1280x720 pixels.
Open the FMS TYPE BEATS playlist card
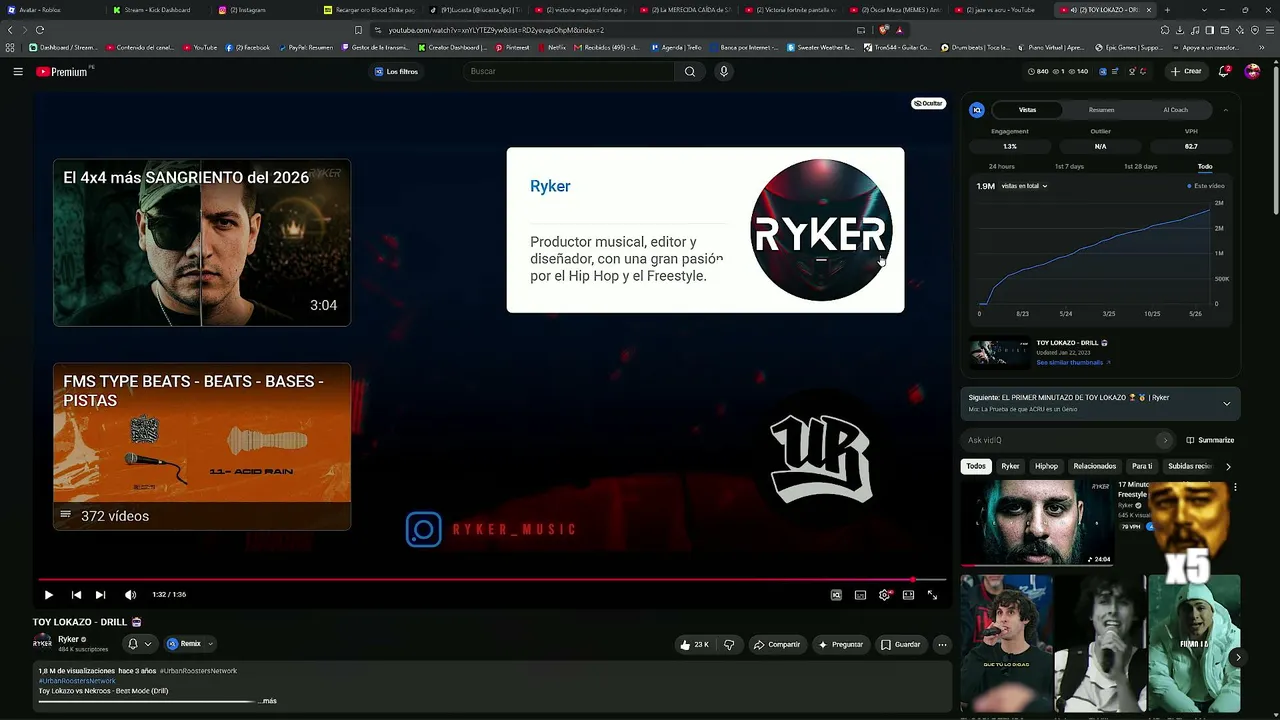click(x=202, y=446)
